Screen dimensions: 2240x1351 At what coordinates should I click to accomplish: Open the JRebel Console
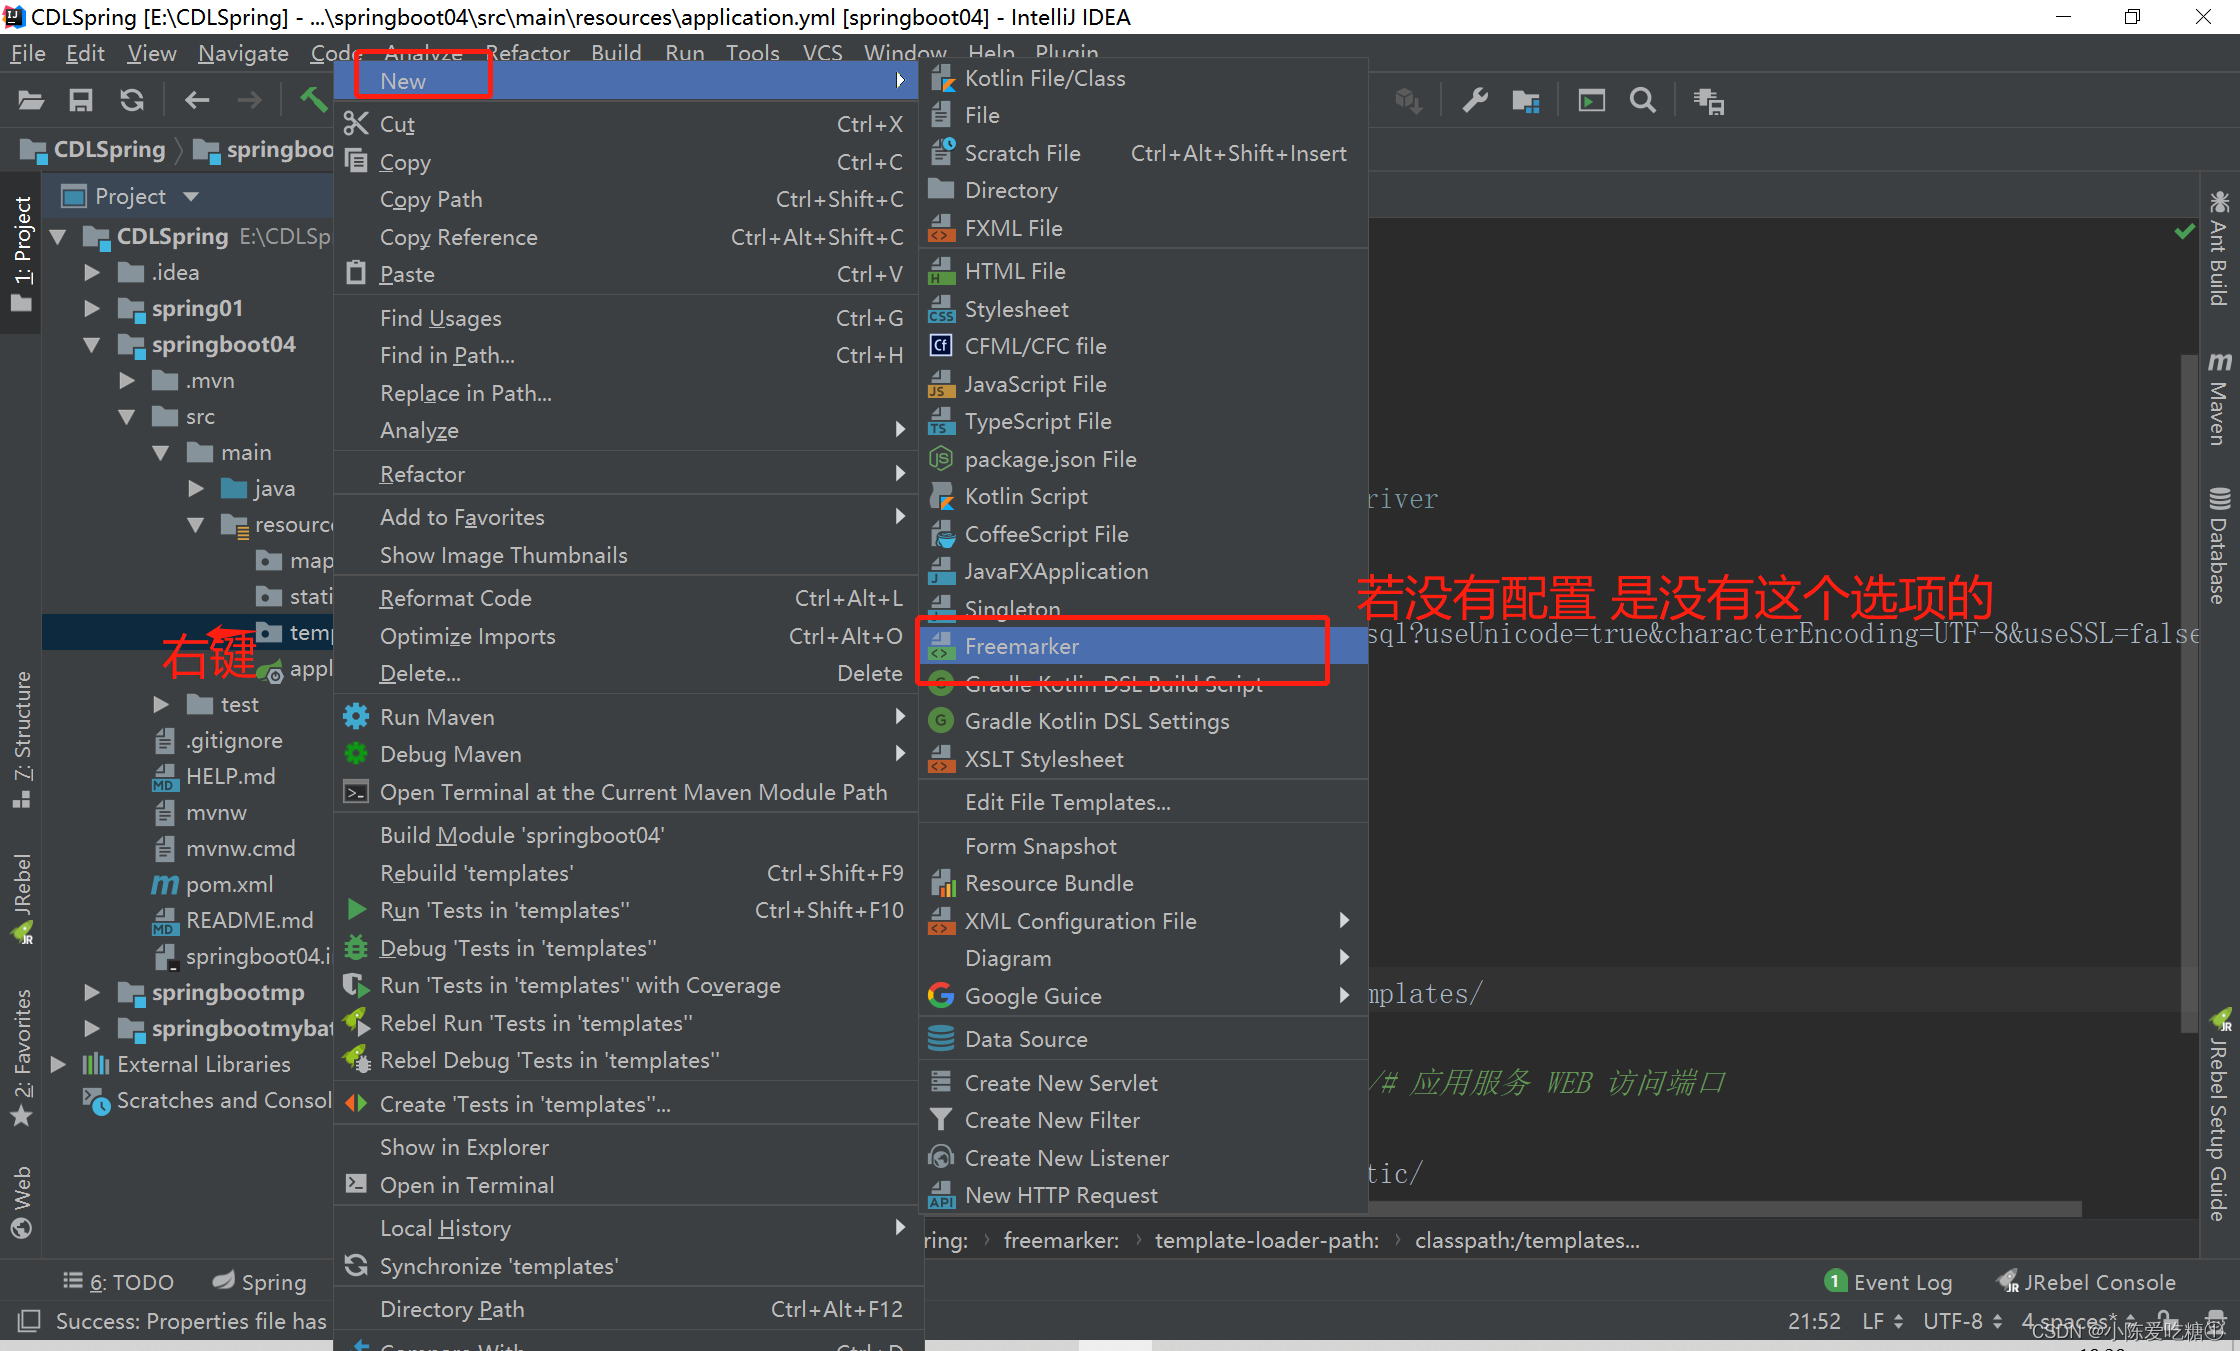click(x=2086, y=1282)
